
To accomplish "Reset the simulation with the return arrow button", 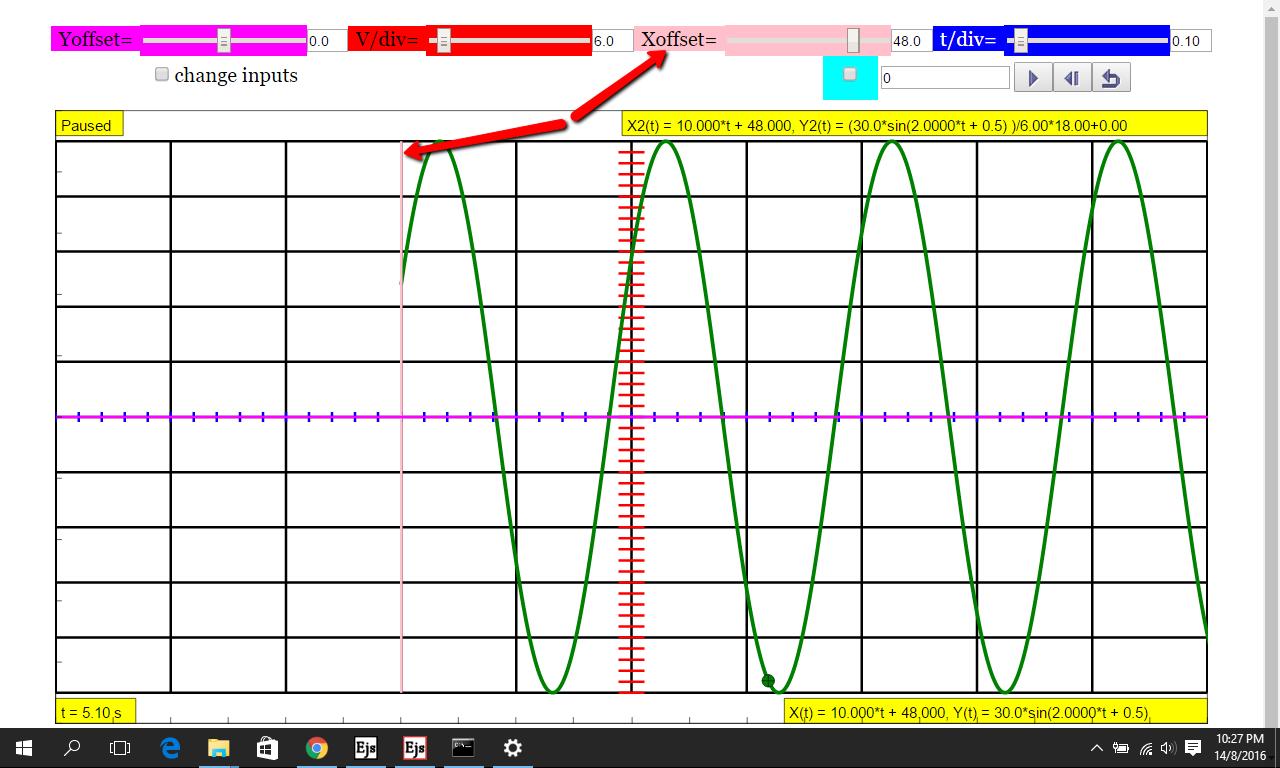I will (1110, 78).
